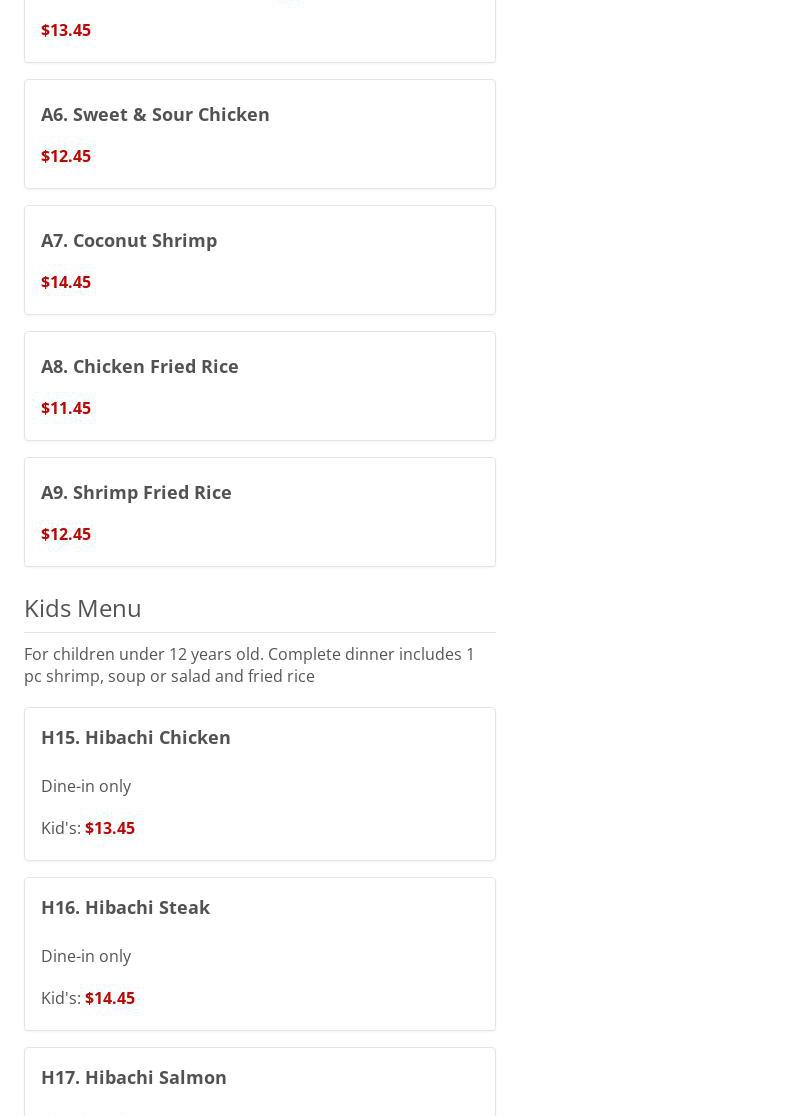Screen dimensions: 785x1116
Task: Click 'Dine-in only' note under Hibachi Chicken
Action: tap(86, 786)
